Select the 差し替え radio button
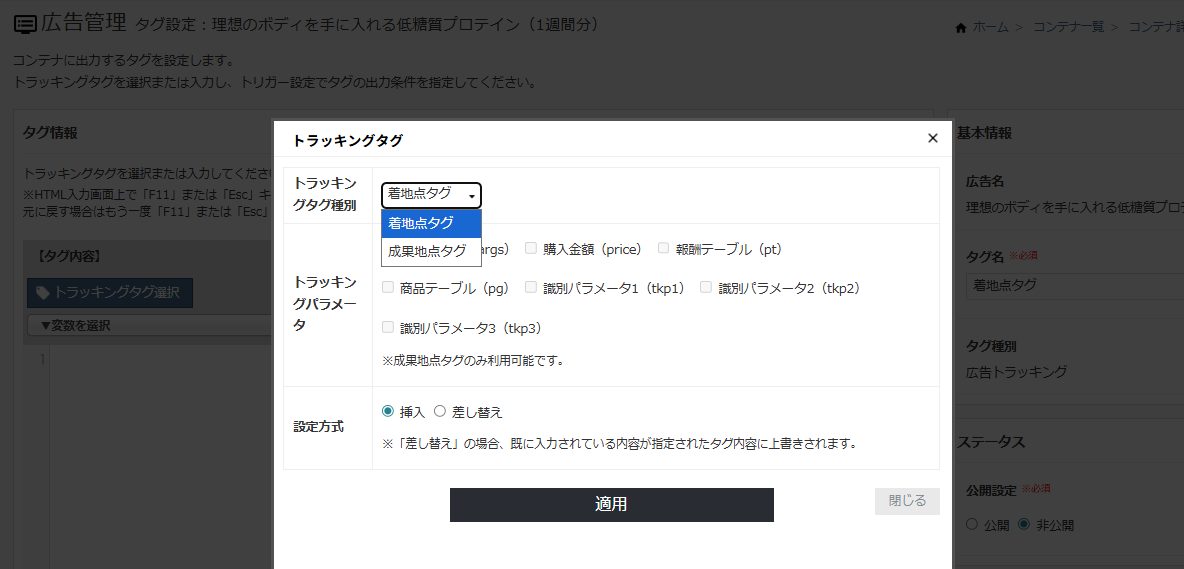This screenshot has width=1184, height=569. pos(439,411)
